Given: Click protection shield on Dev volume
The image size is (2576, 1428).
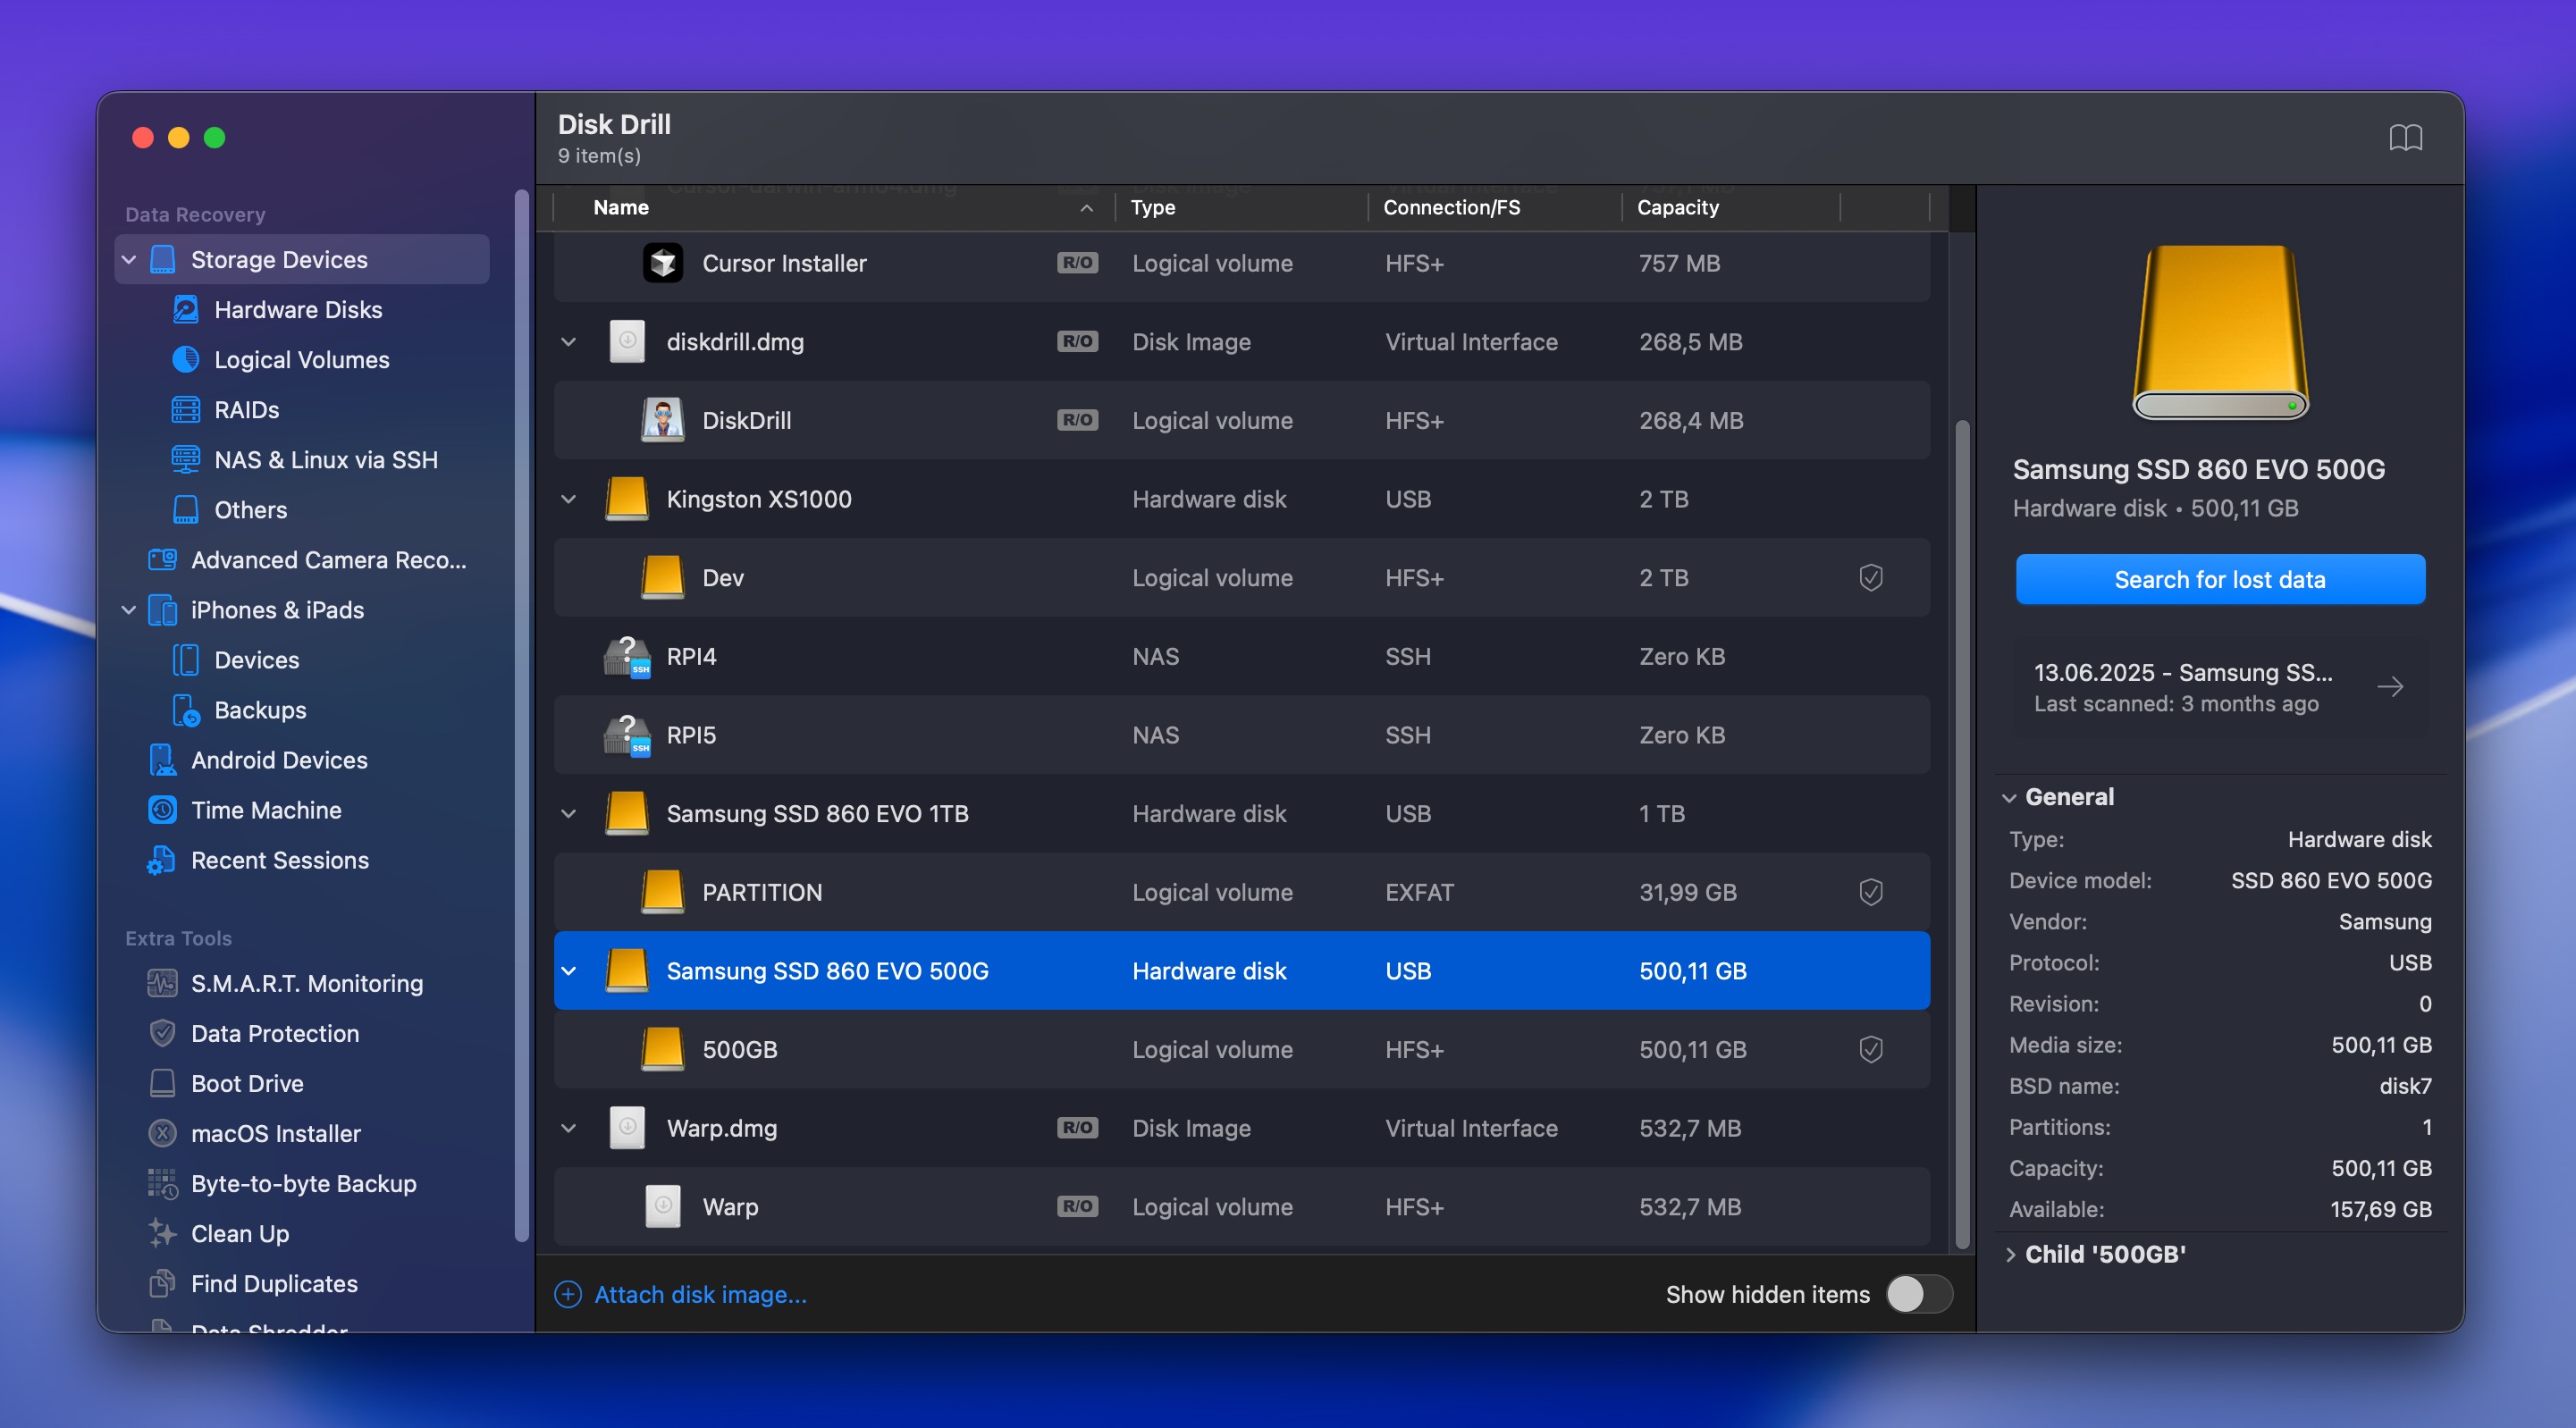Looking at the screenshot, I should (1870, 578).
